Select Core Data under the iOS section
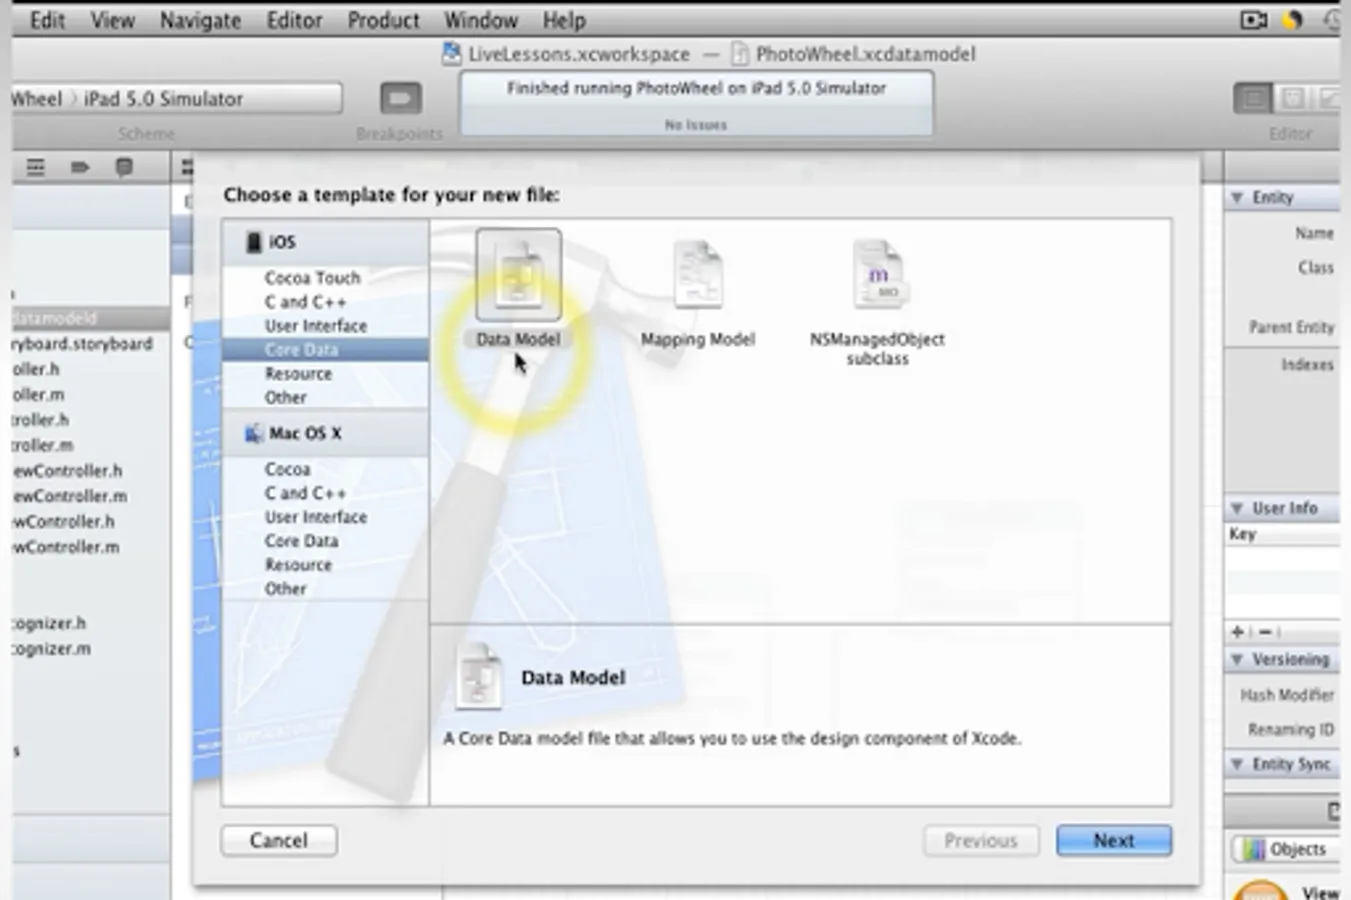1351x900 pixels. [302, 349]
